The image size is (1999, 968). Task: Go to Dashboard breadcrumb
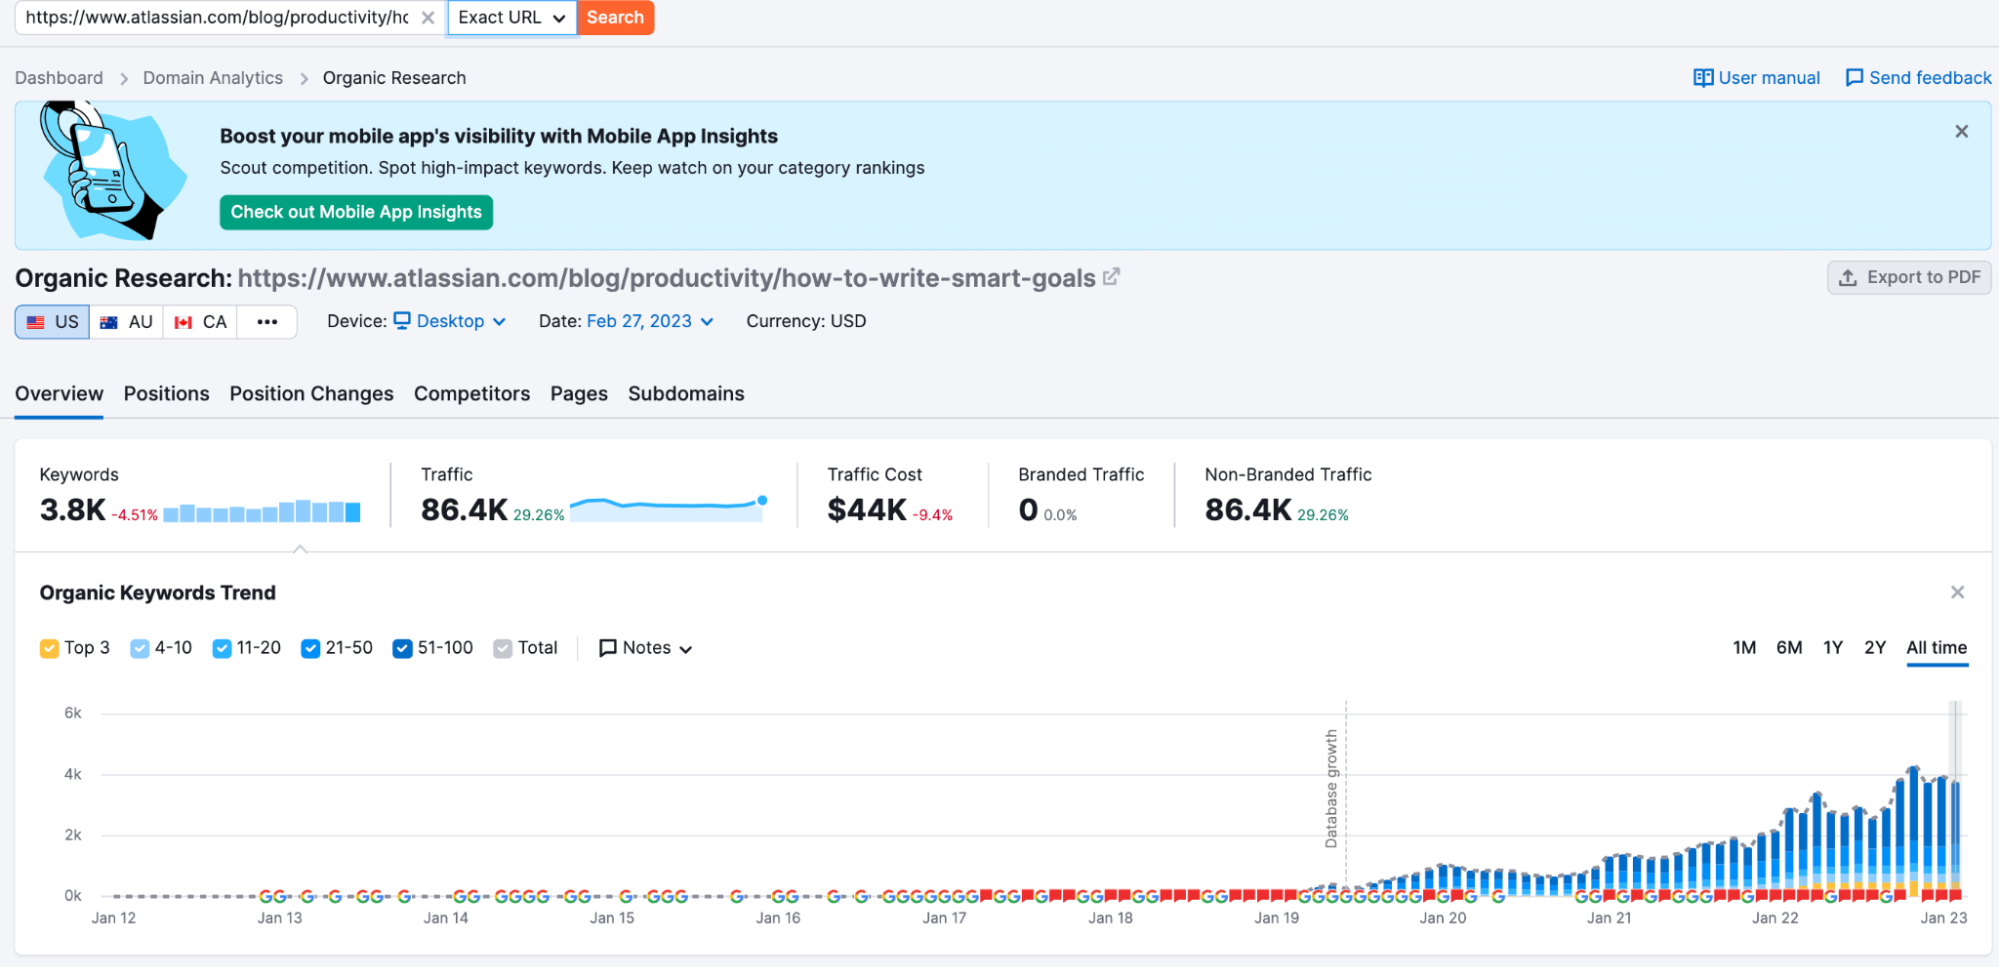click(x=59, y=78)
